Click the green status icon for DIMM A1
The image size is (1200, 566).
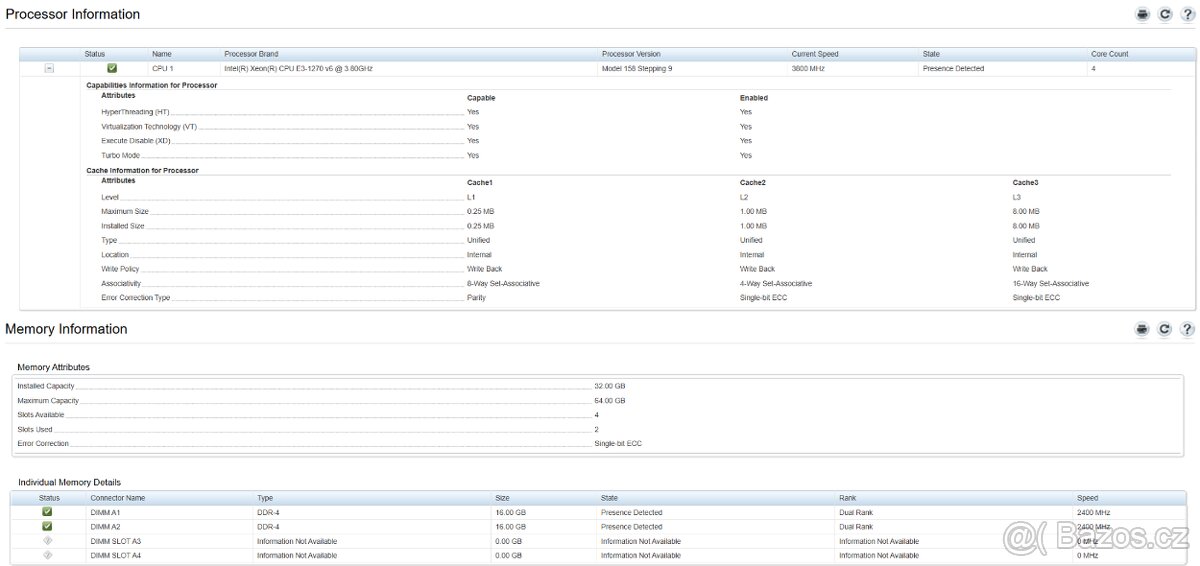[47, 512]
